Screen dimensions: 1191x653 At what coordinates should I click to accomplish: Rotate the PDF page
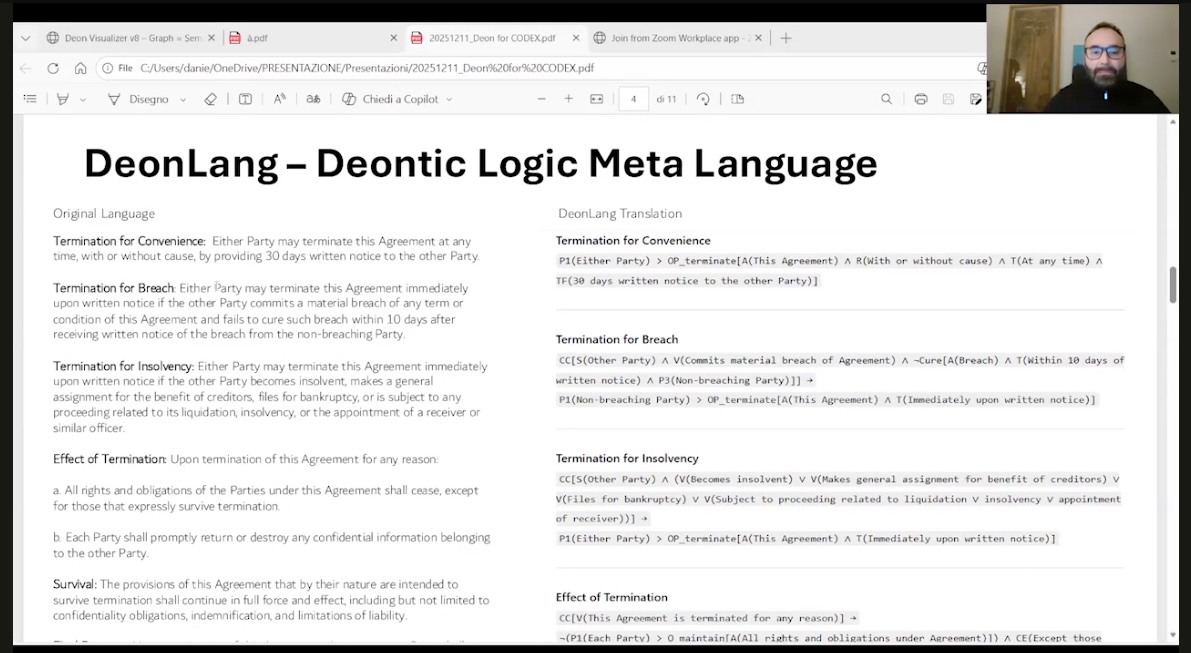tap(703, 99)
